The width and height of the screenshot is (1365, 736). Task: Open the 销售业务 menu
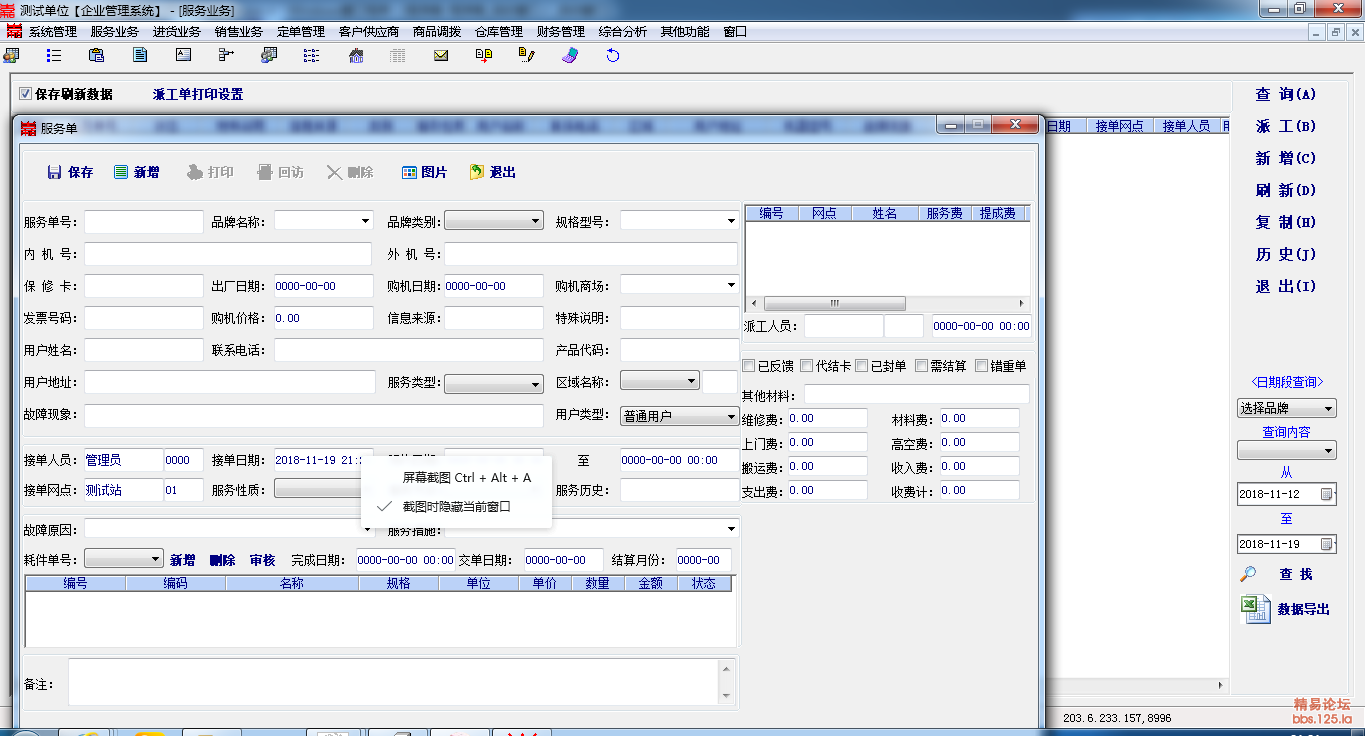[x=238, y=32]
